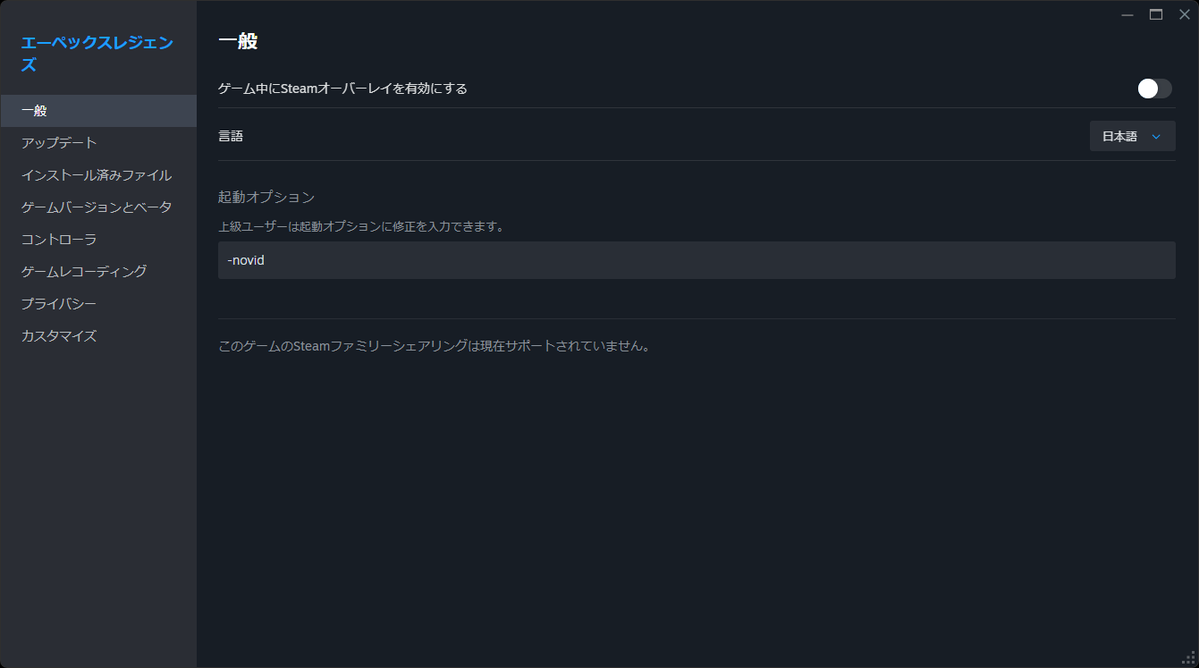Select カスタマイズ from the sidebar

pyautogui.click(x=56, y=335)
